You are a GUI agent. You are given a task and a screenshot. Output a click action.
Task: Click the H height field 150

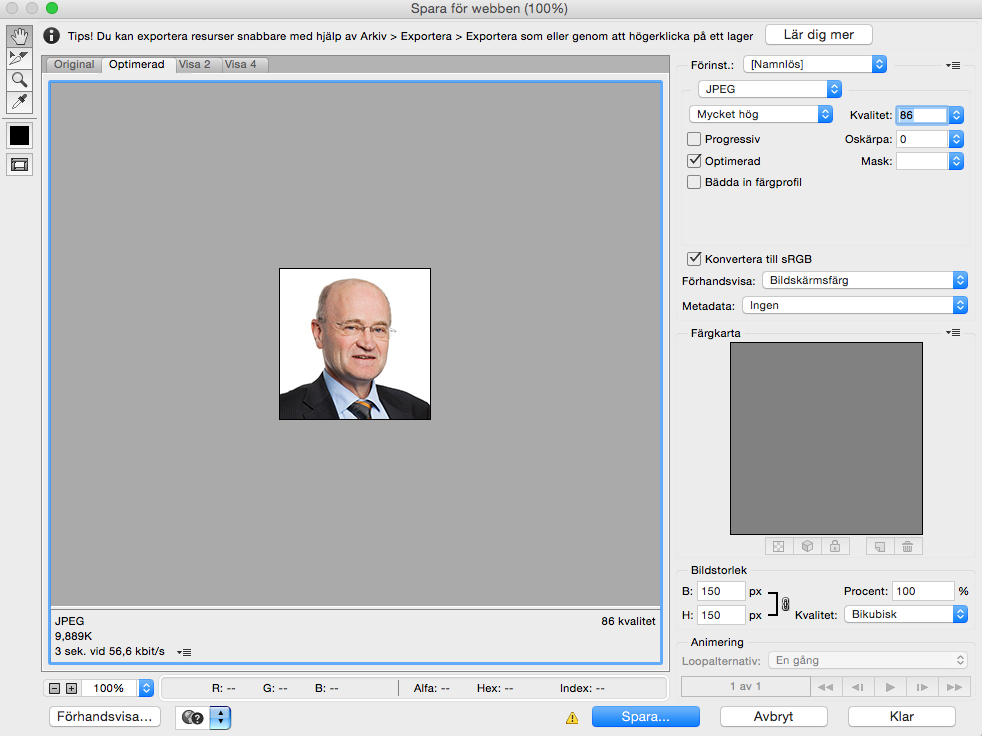coord(721,615)
